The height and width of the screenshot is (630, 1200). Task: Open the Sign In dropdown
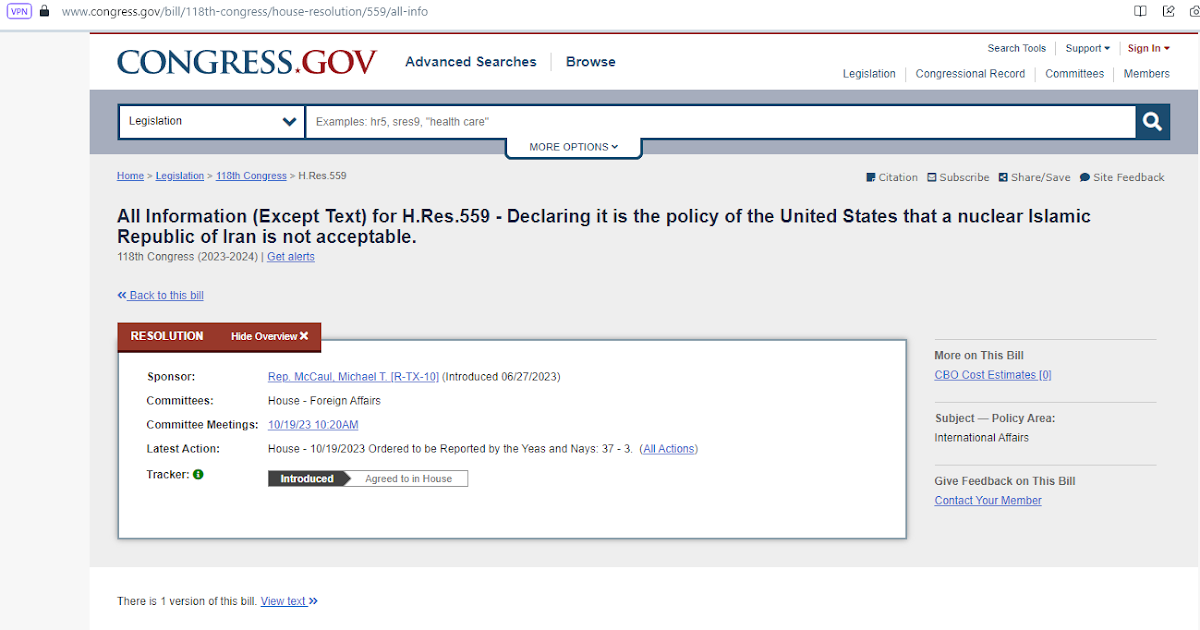pos(1148,48)
